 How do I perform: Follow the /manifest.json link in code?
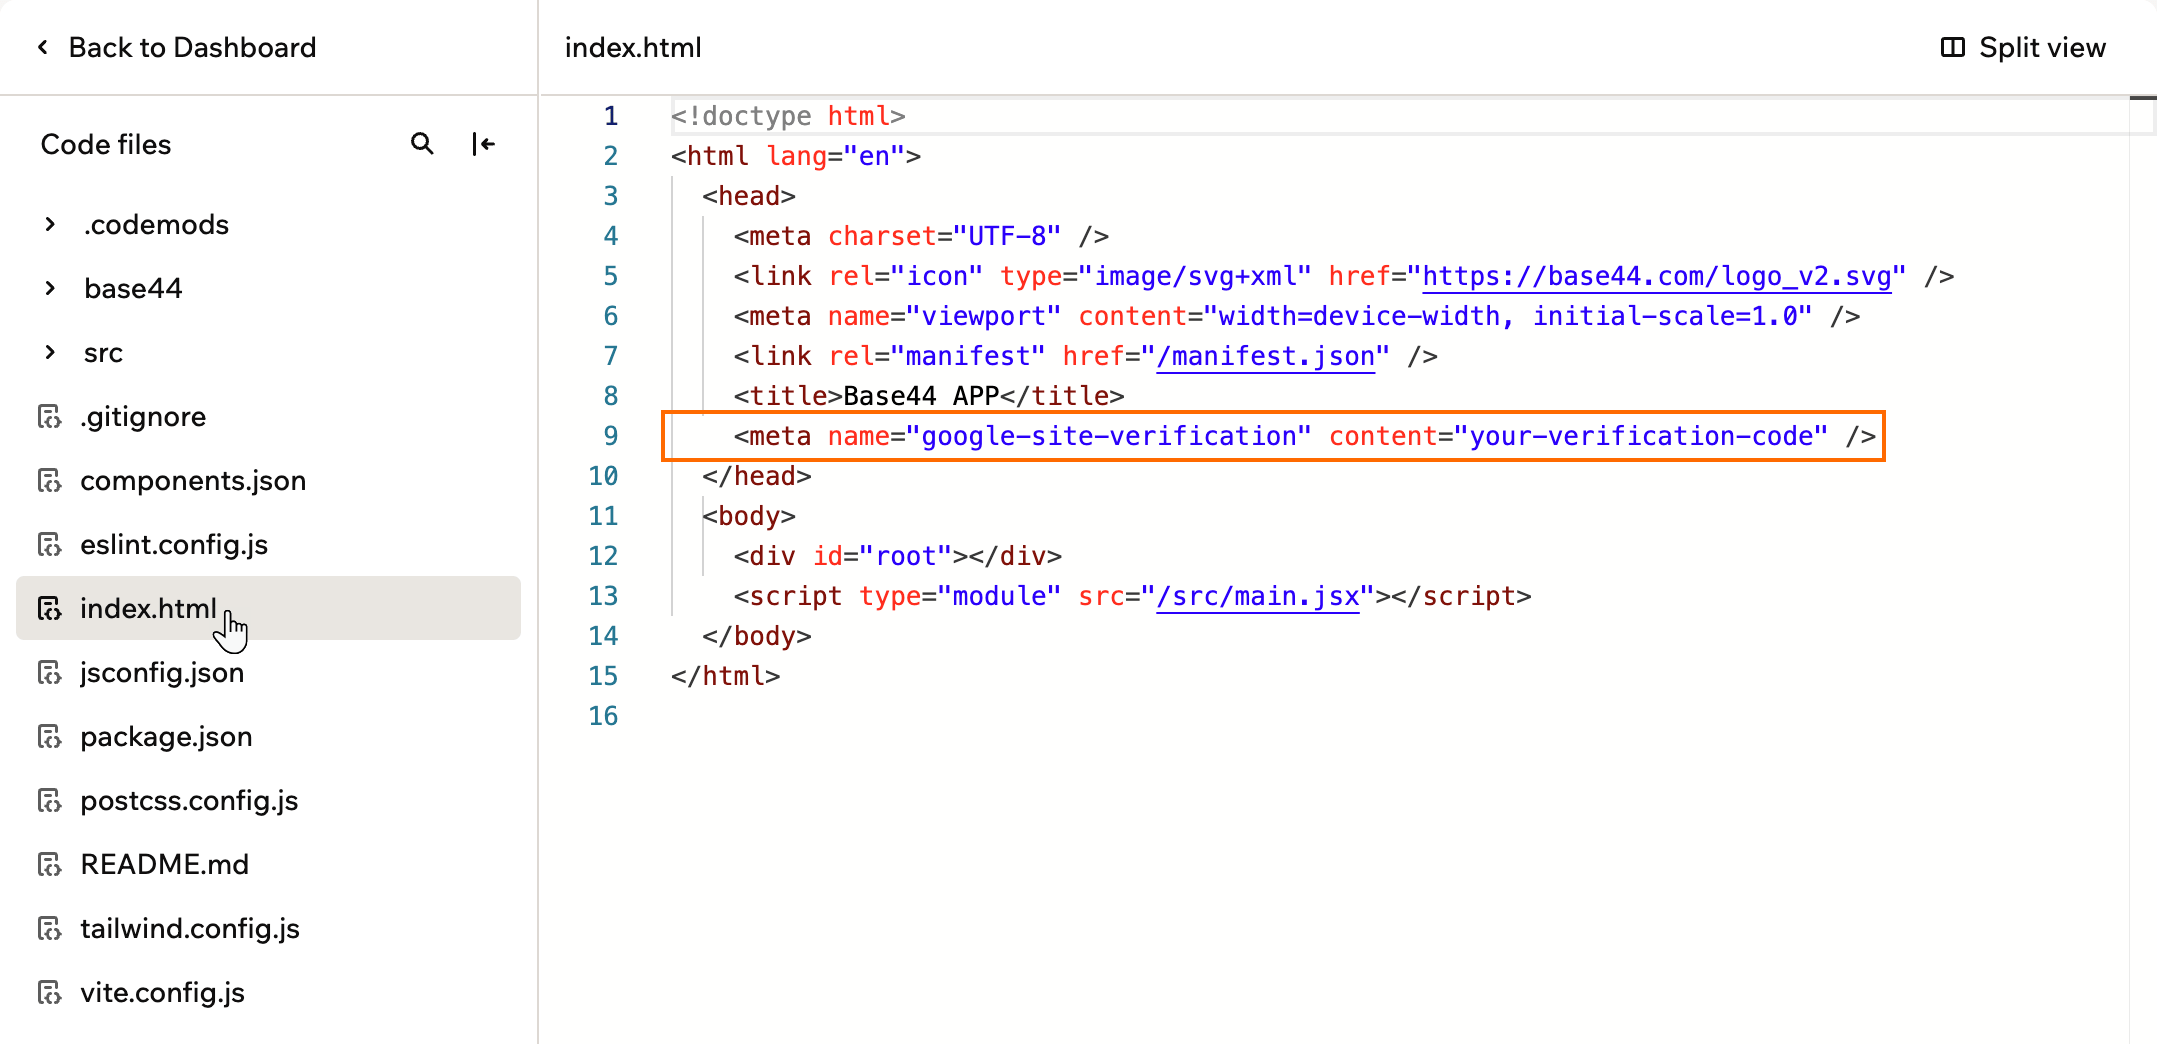pyautogui.click(x=1265, y=356)
